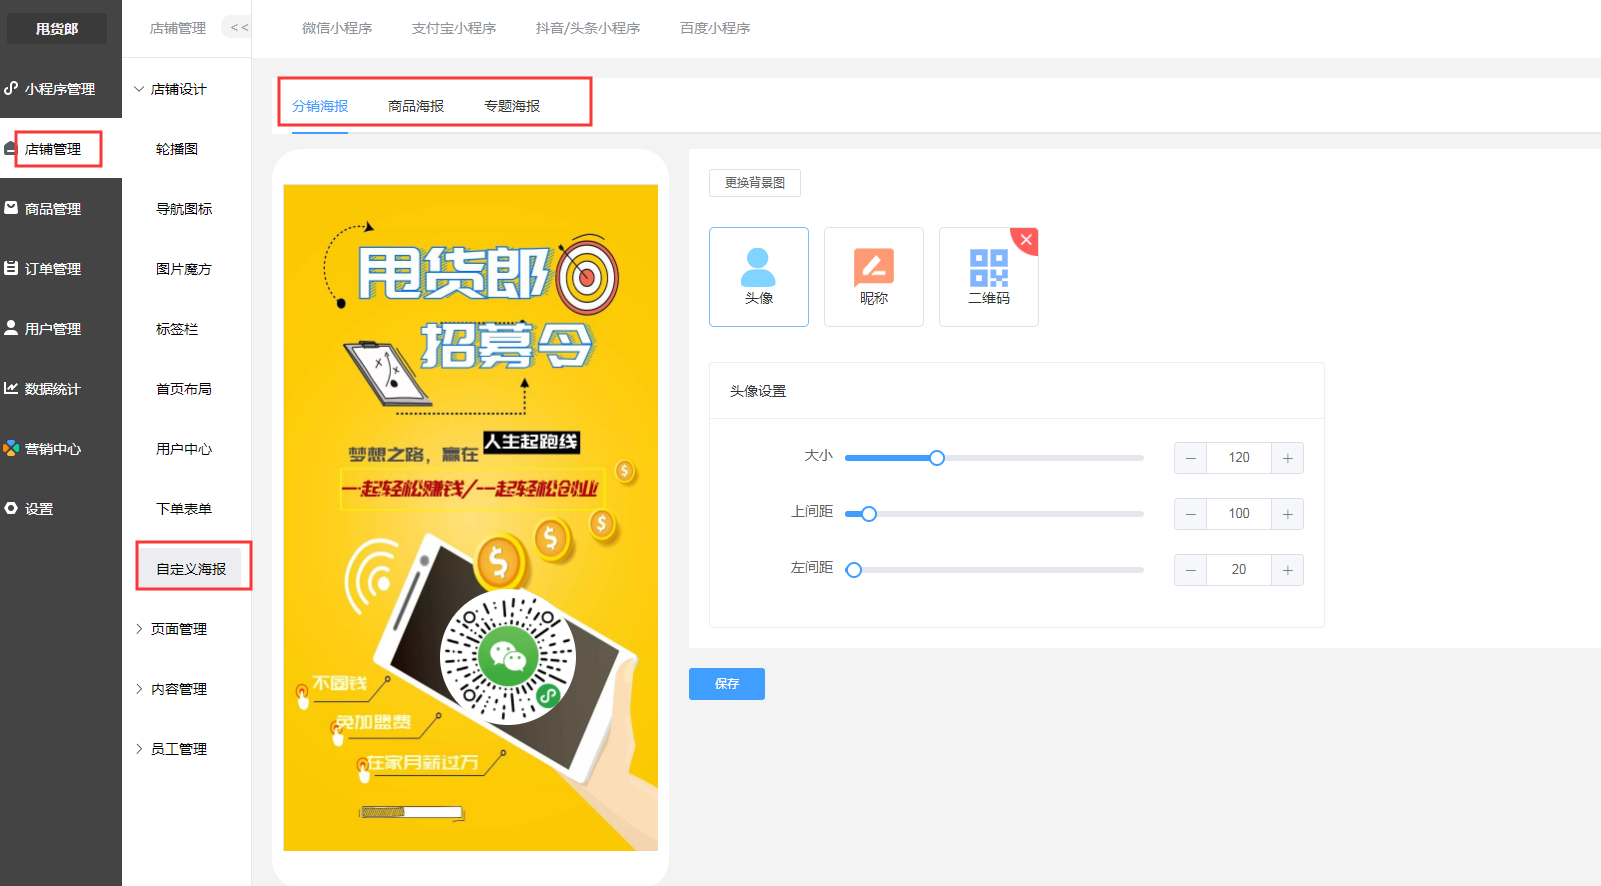Open the 用户中心 submenu item
Image resolution: width=1601 pixels, height=886 pixels.
coord(184,449)
